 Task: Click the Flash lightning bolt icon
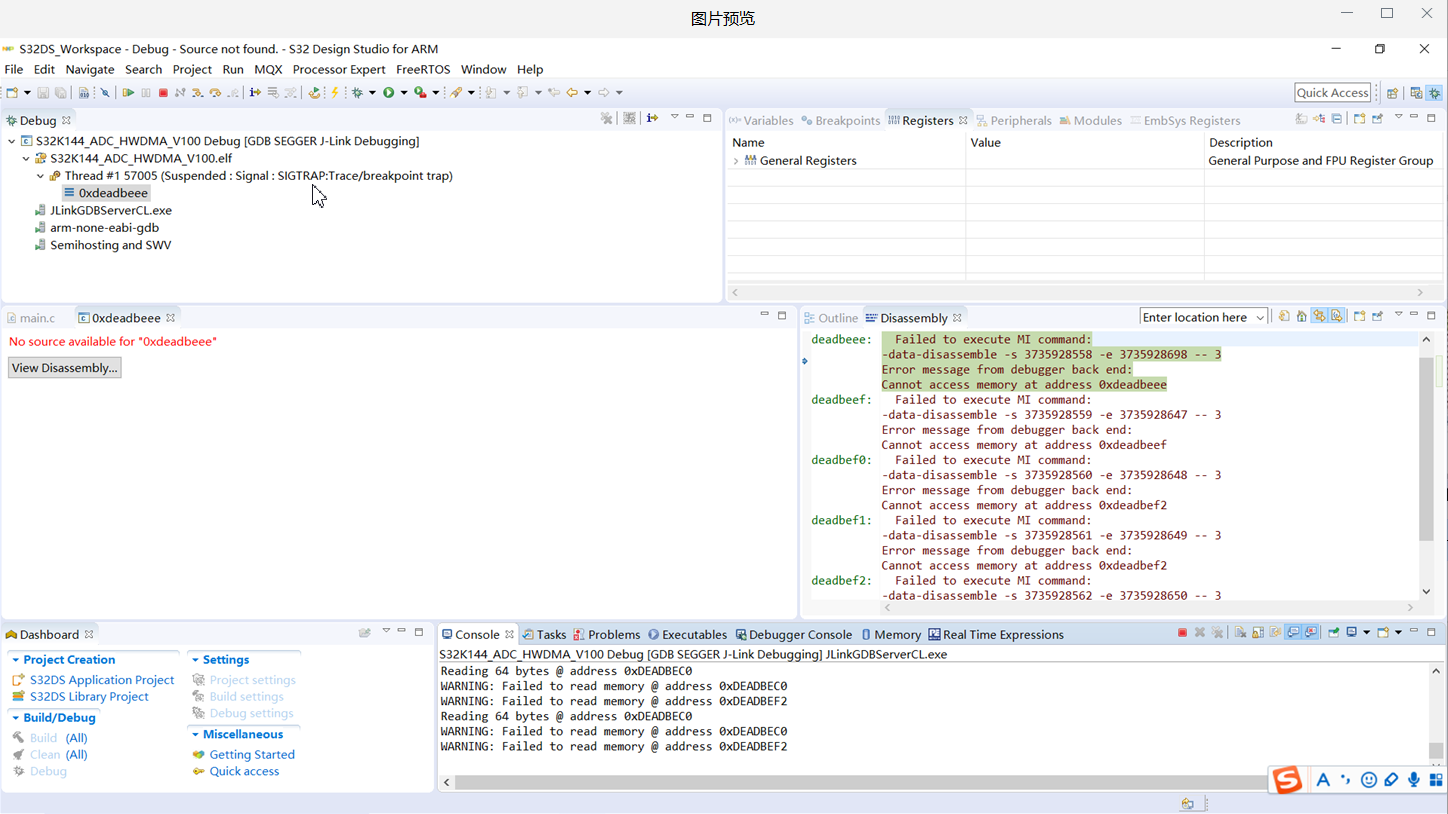click(335, 93)
